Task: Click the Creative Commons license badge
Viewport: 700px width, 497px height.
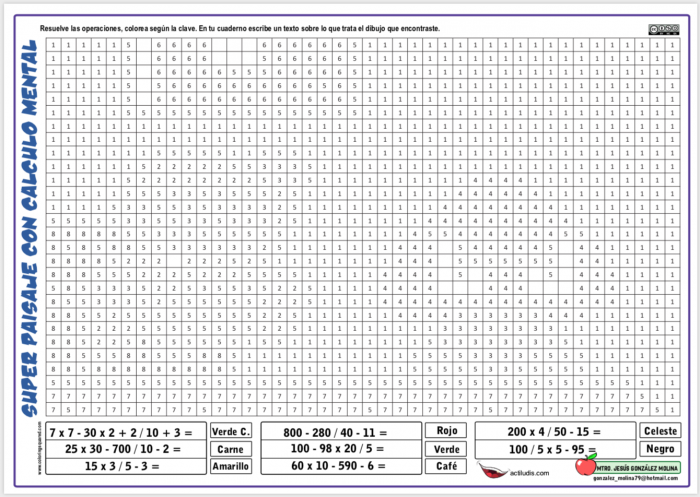Action: [x=662, y=30]
